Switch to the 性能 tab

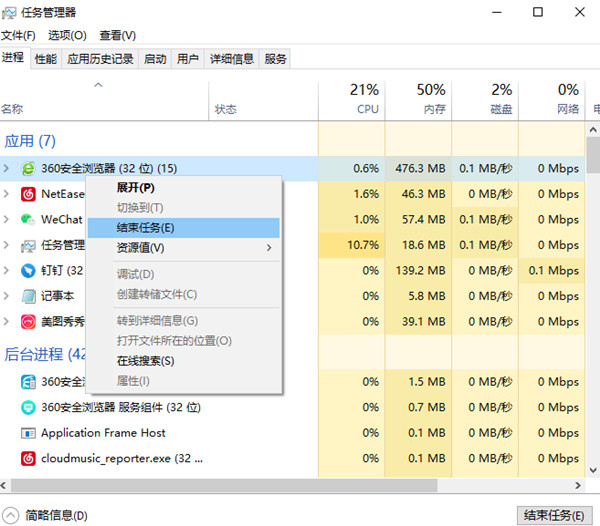click(x=46, y=59)
